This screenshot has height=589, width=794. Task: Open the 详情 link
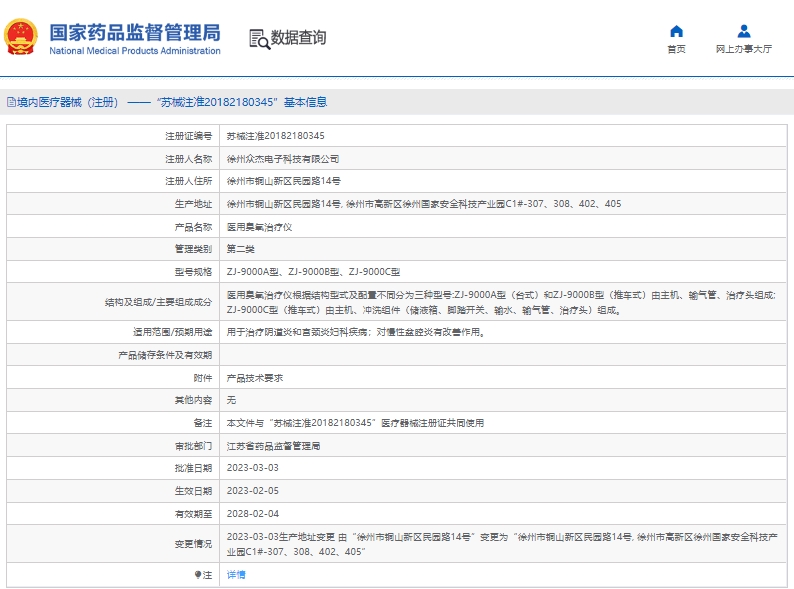[x=236, y=575]
